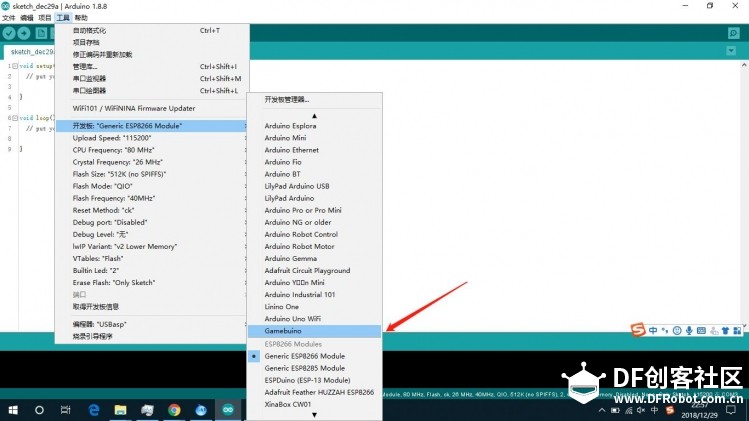Viewport: 749px width, 421px height.
Task: Open Boards Manager (开发板管理器) entry
Action: 315,99
